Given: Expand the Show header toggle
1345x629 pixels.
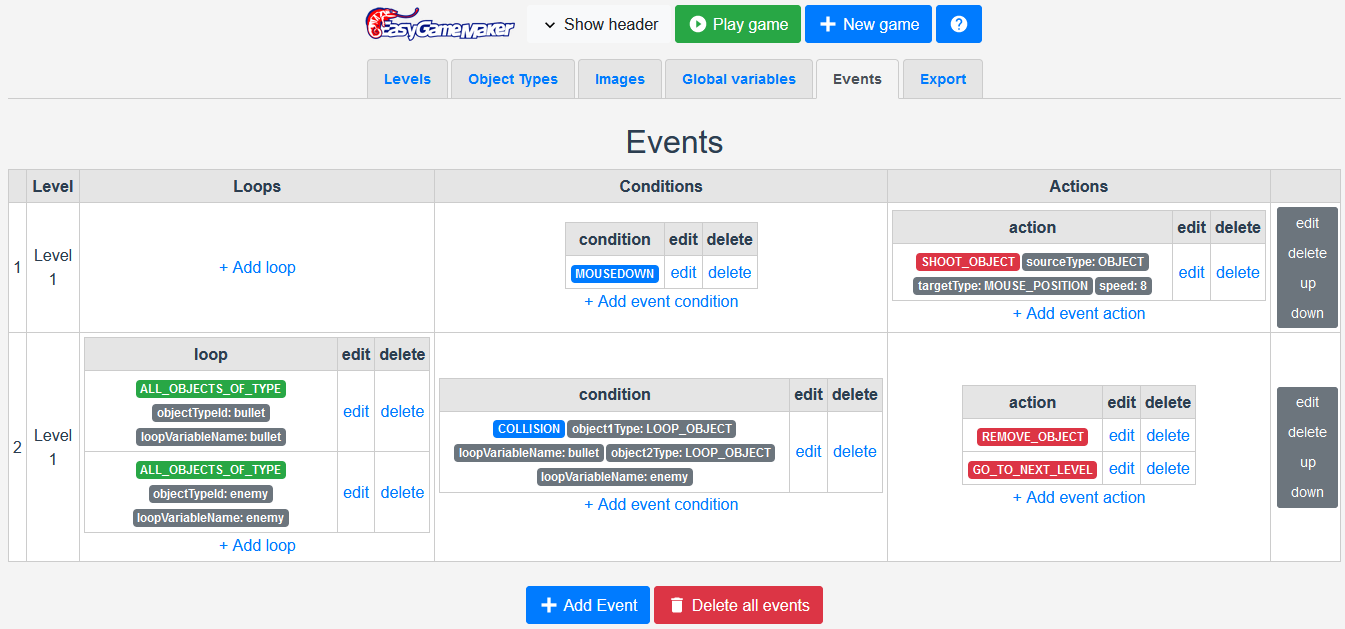Looking at the screenshot, I should click(599, 24).
